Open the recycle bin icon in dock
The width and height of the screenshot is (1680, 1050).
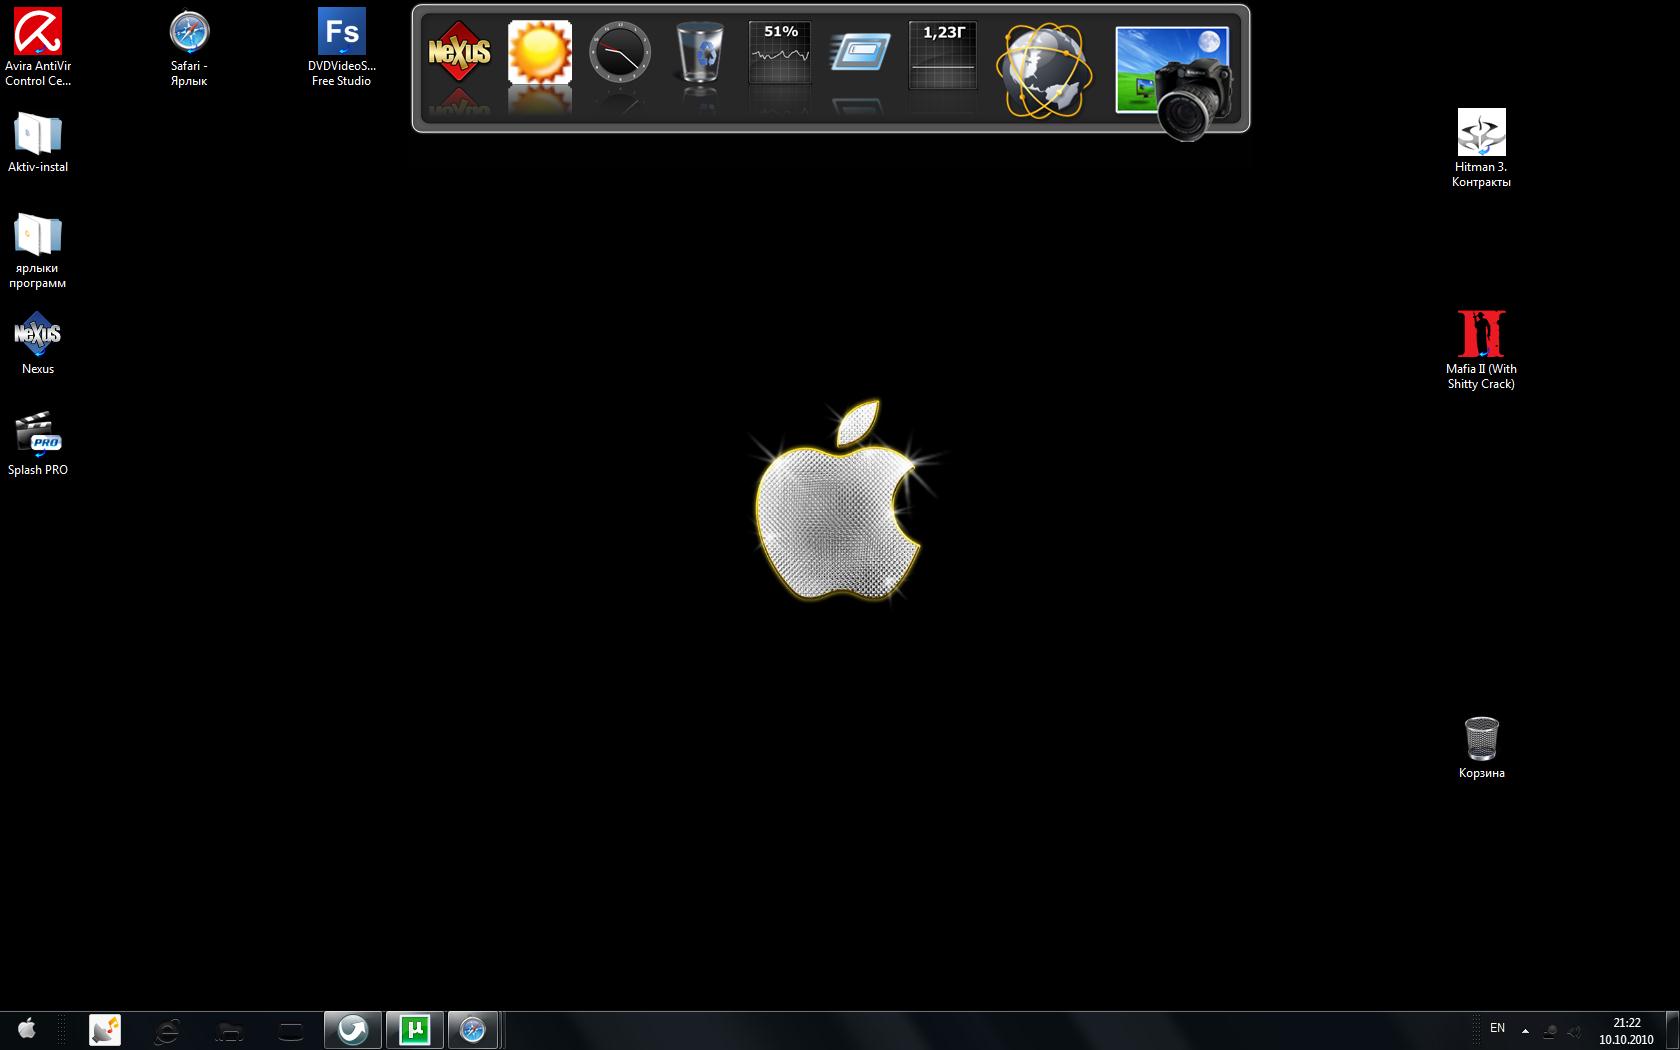click(699, 52)
